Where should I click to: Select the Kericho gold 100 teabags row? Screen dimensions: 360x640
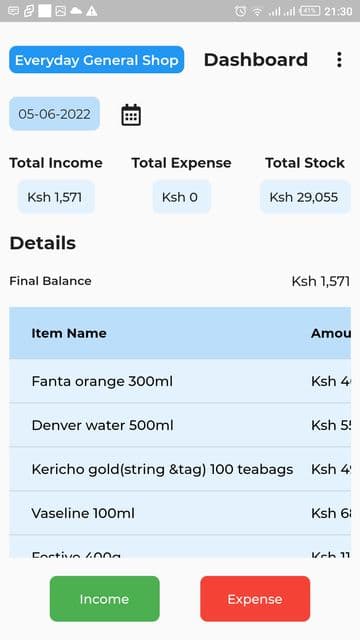[x=180, y=469]
